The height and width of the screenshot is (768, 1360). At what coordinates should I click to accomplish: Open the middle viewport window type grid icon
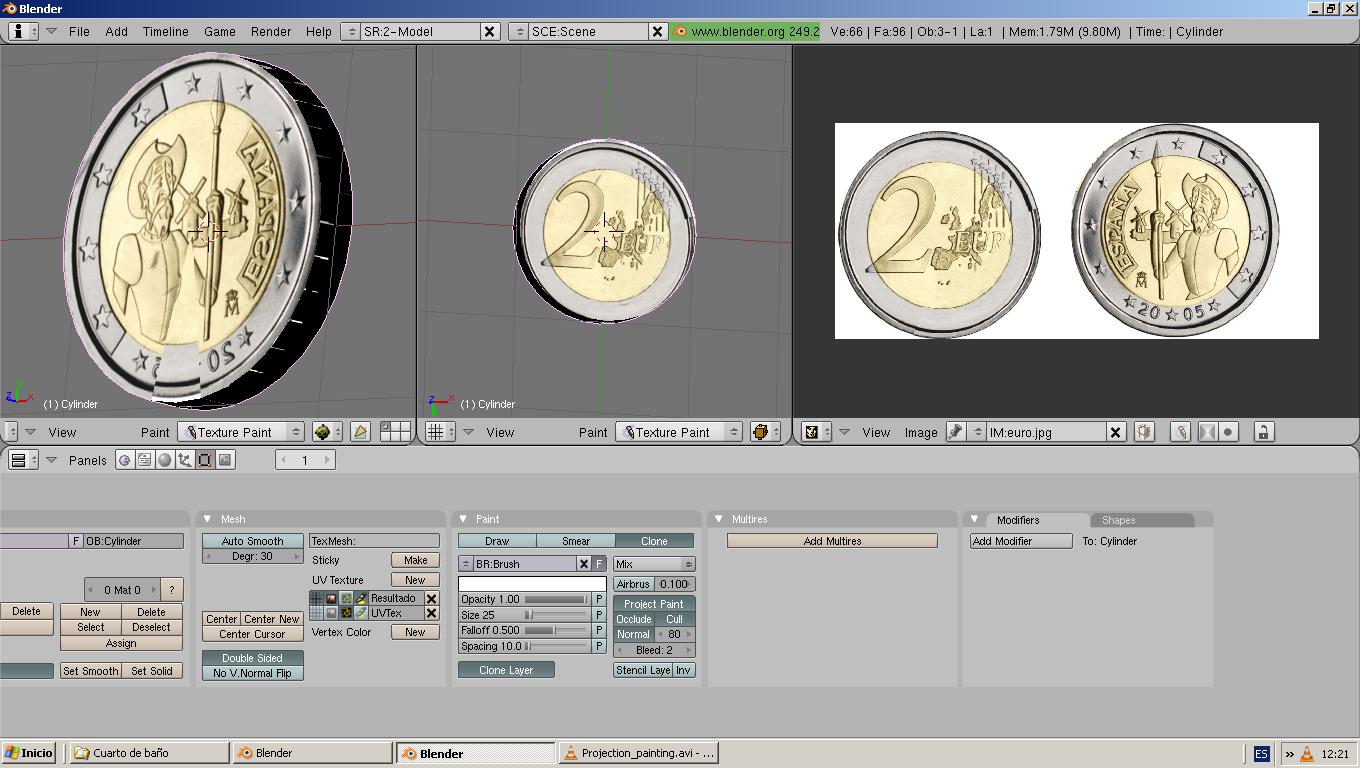tap(439, 432)
